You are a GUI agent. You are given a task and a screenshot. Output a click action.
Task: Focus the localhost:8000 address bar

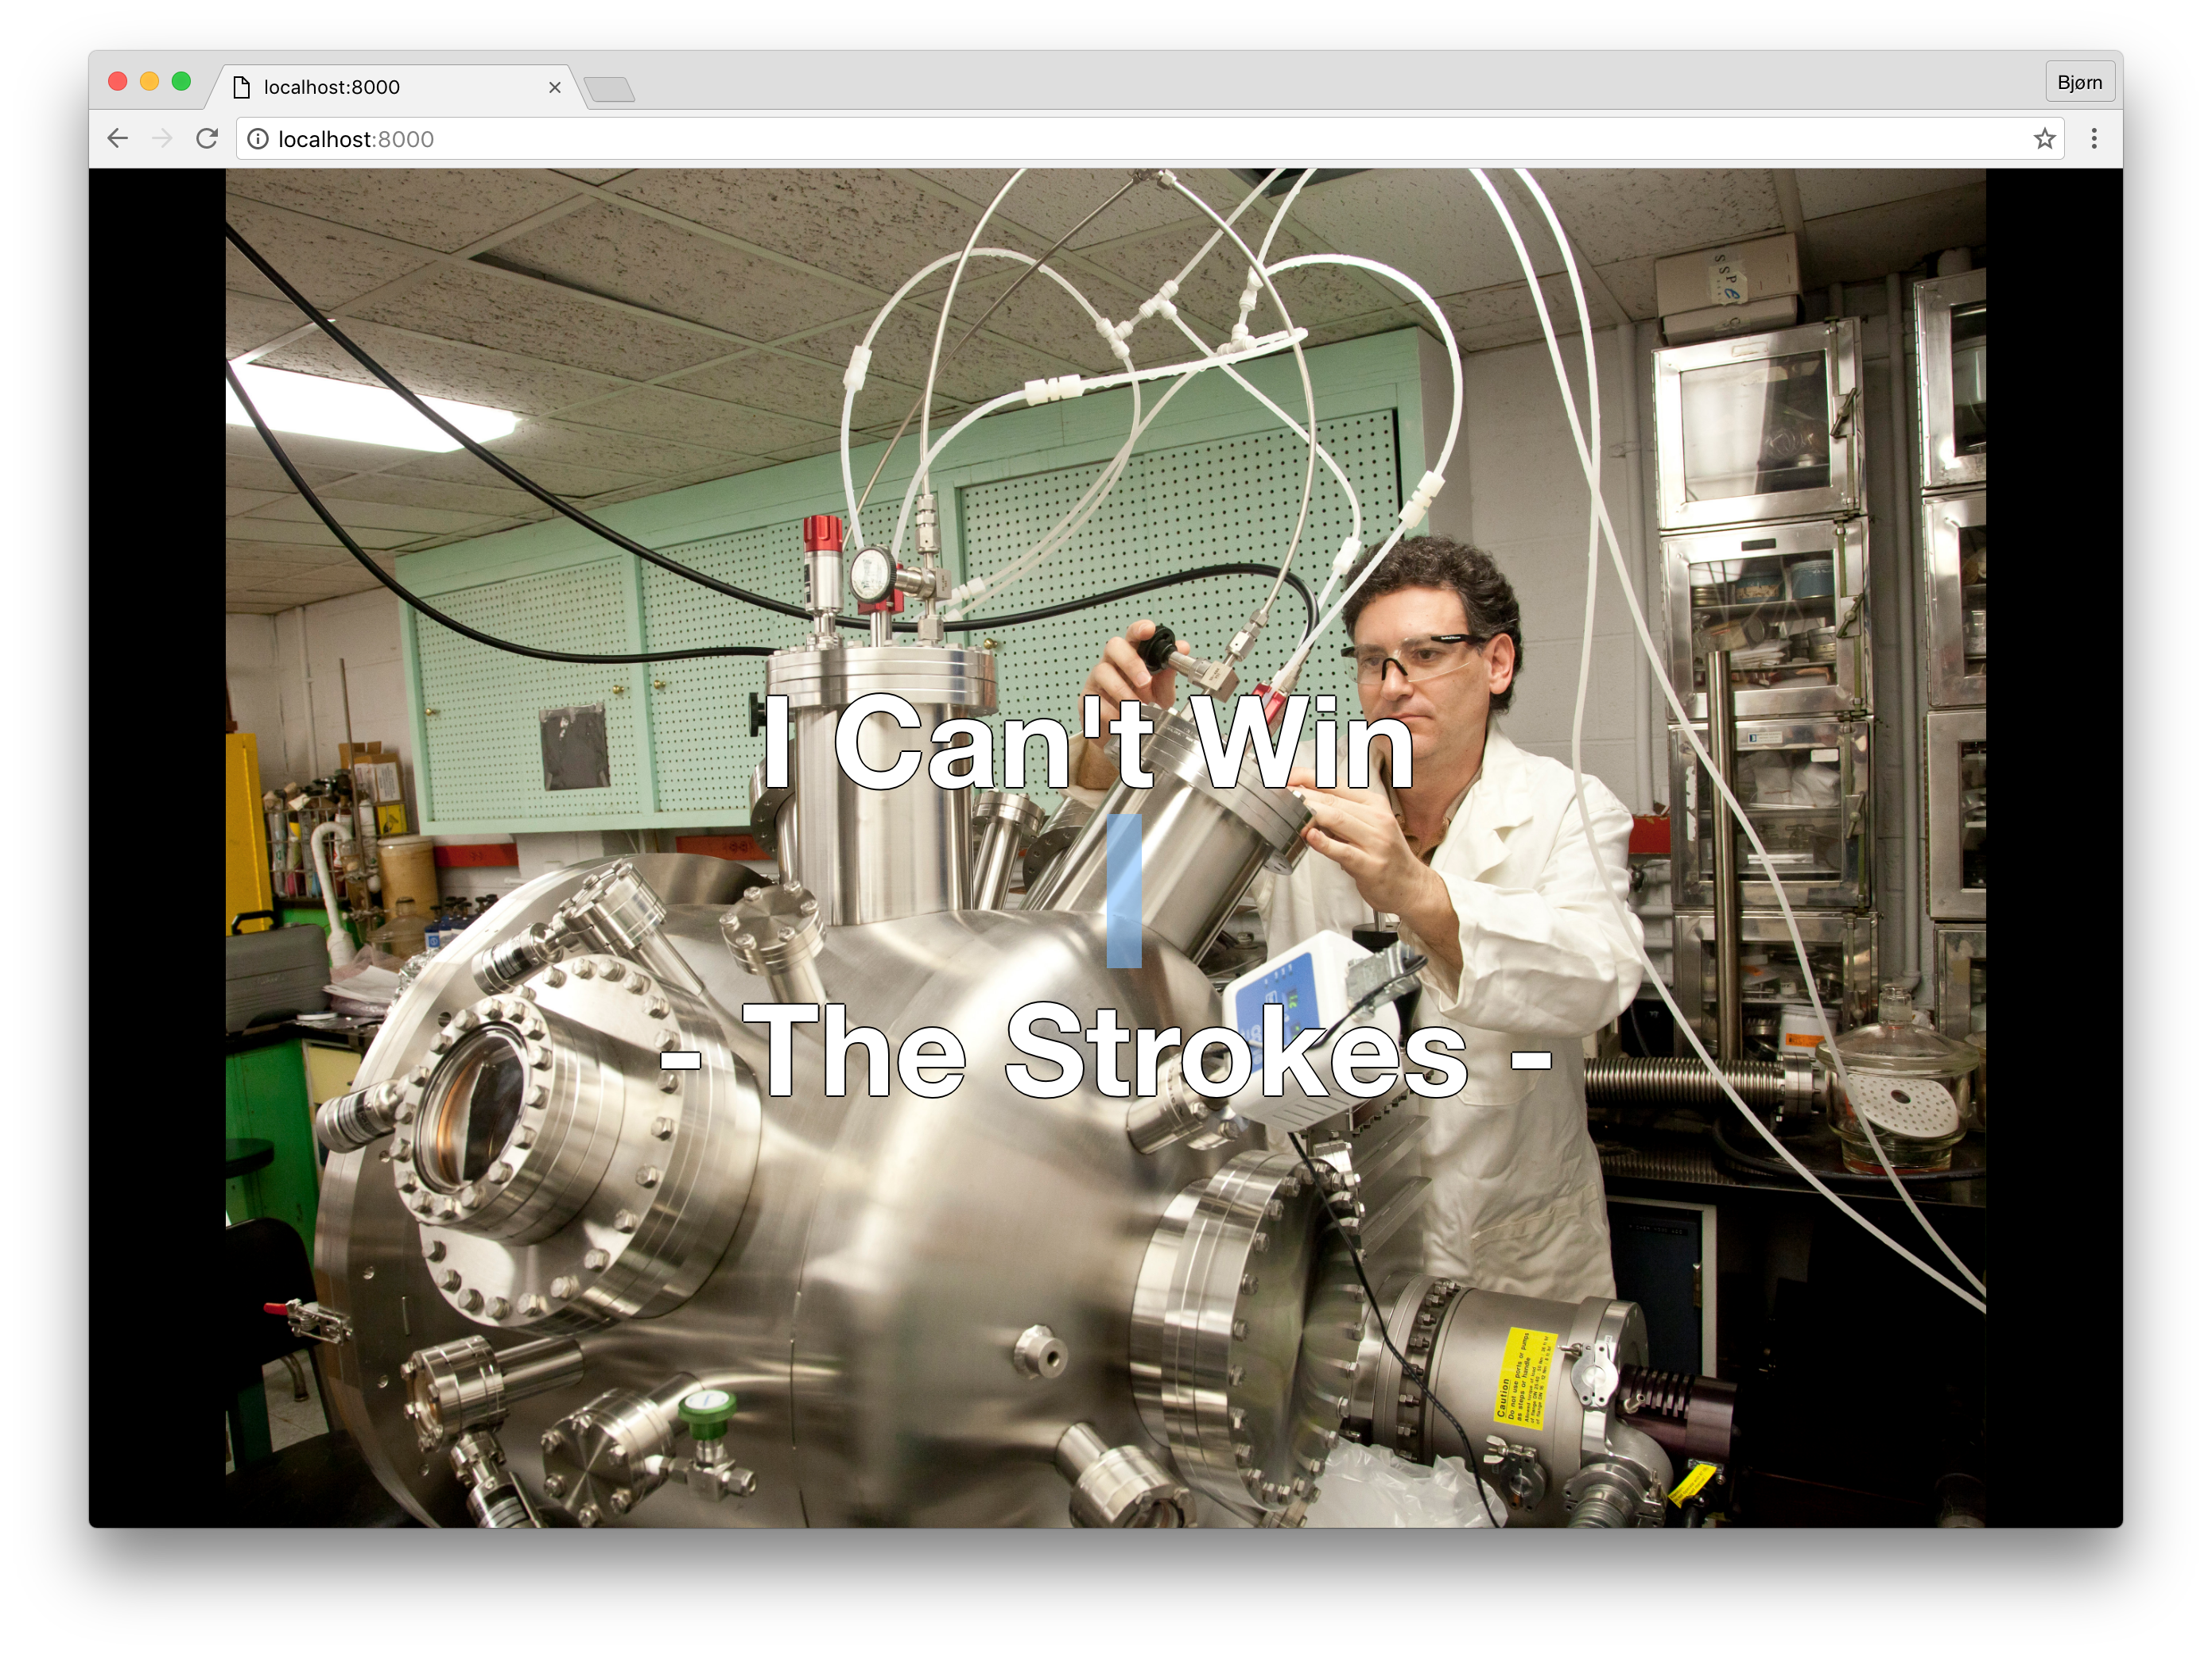pos(1100,139)
